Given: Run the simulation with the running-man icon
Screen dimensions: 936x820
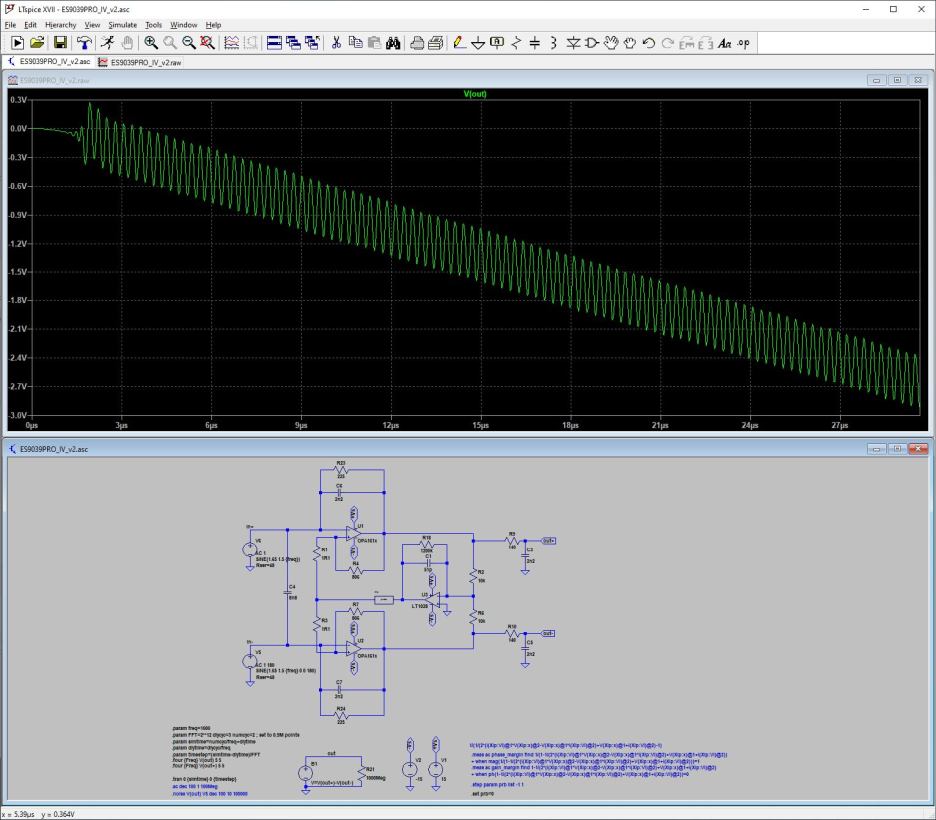Looking at the screenshot, I should [x=107, y=43].
